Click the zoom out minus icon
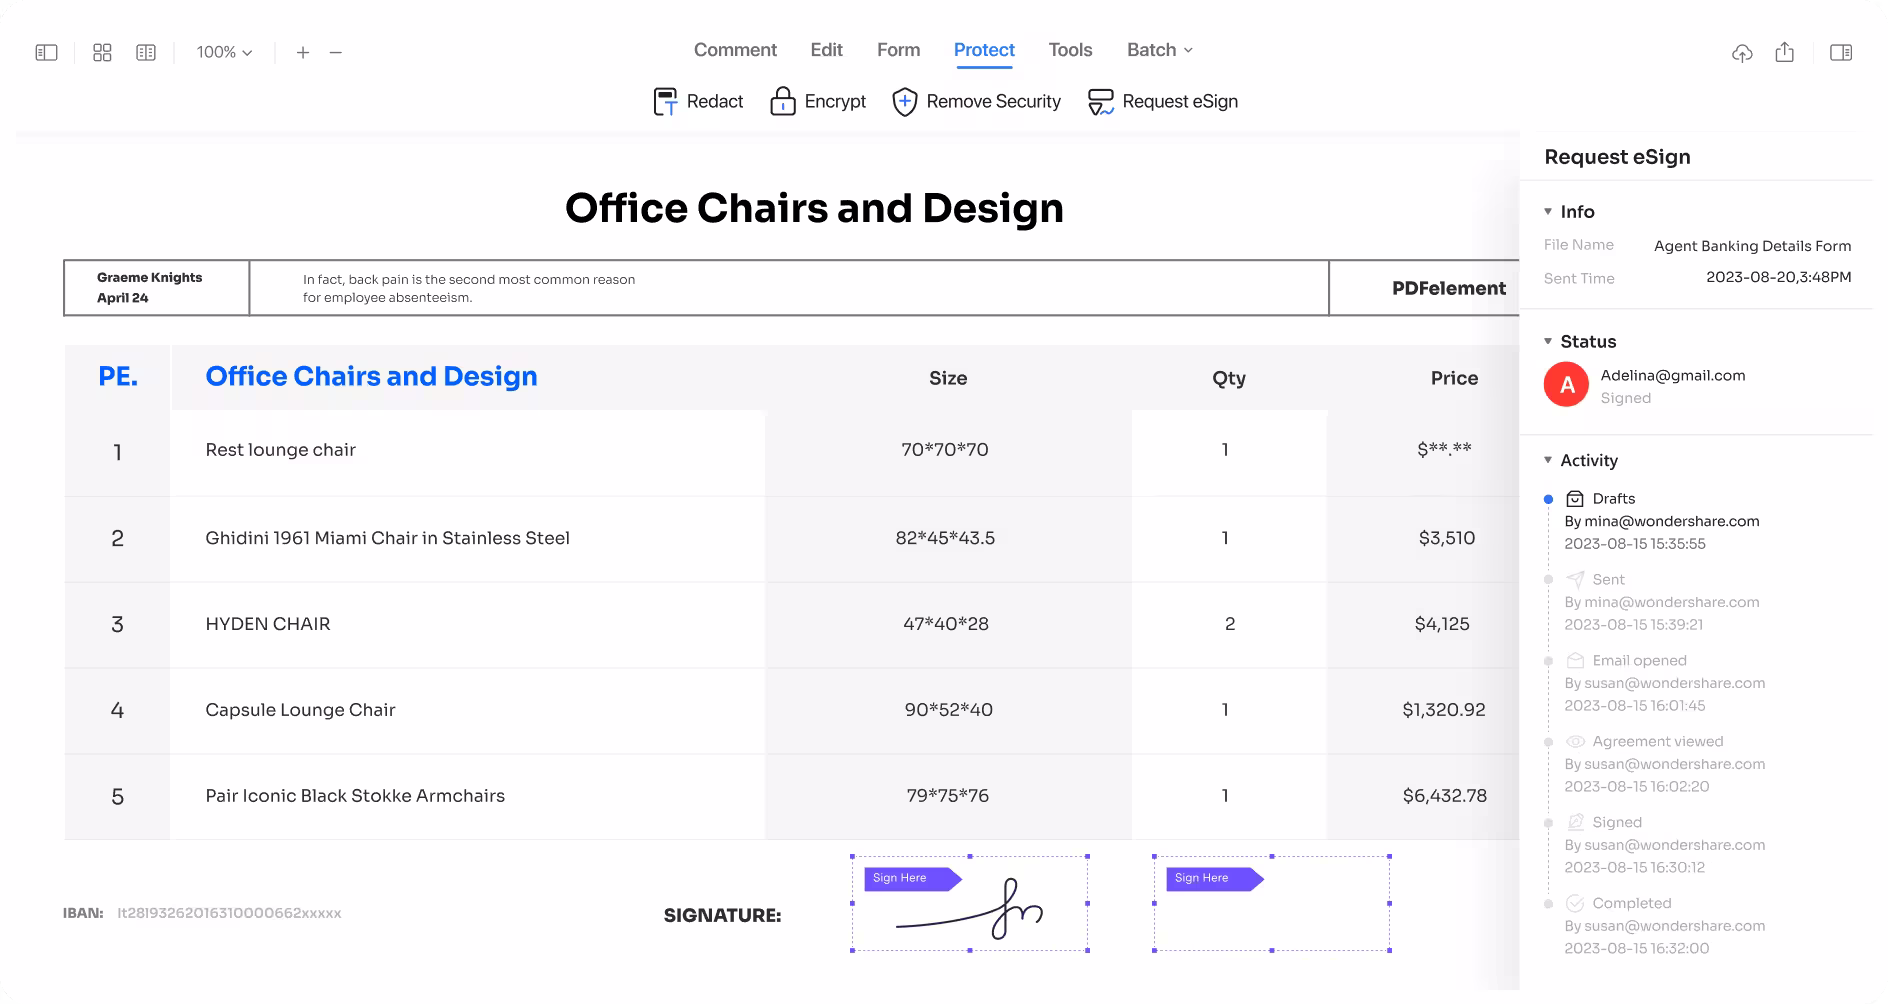 click(336, 52)
